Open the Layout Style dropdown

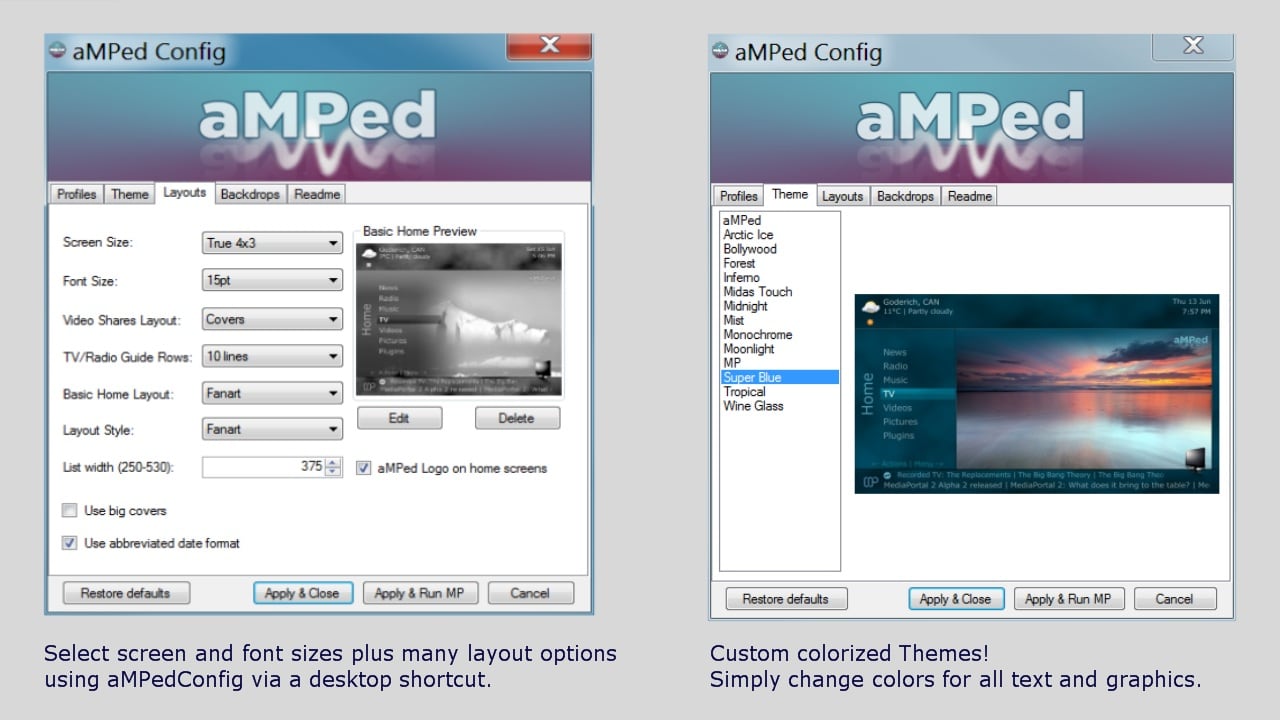273,430
